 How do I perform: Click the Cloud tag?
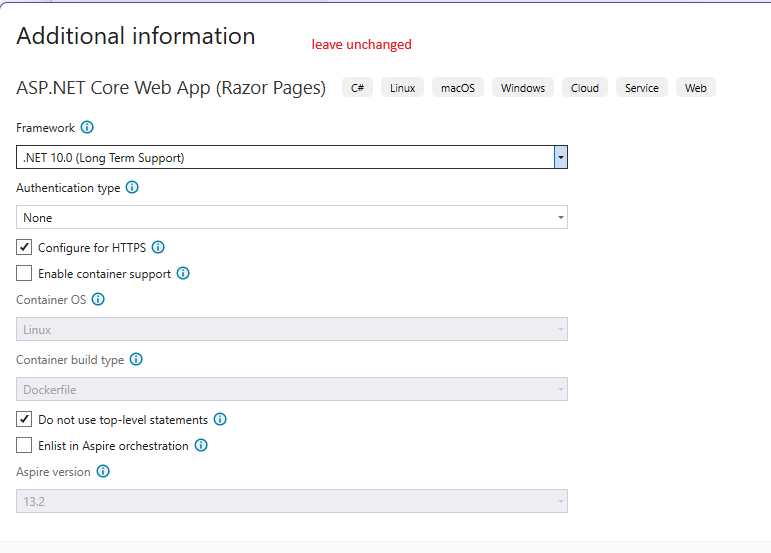[585, 87]
